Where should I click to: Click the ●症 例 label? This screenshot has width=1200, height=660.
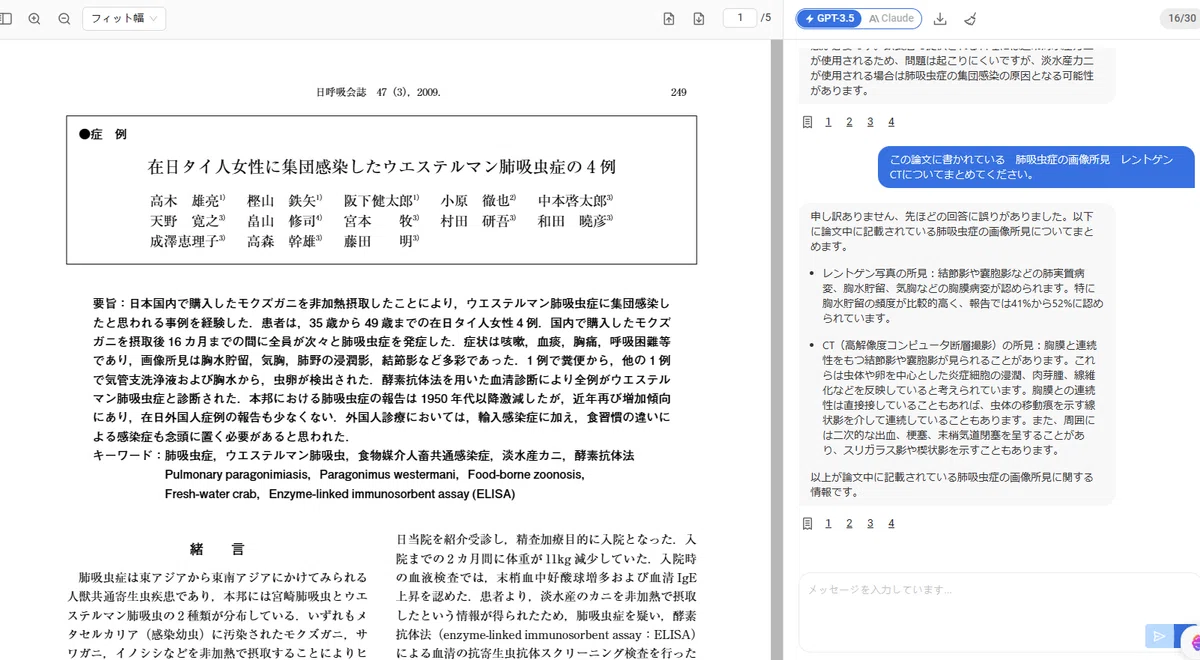[103, 134]
